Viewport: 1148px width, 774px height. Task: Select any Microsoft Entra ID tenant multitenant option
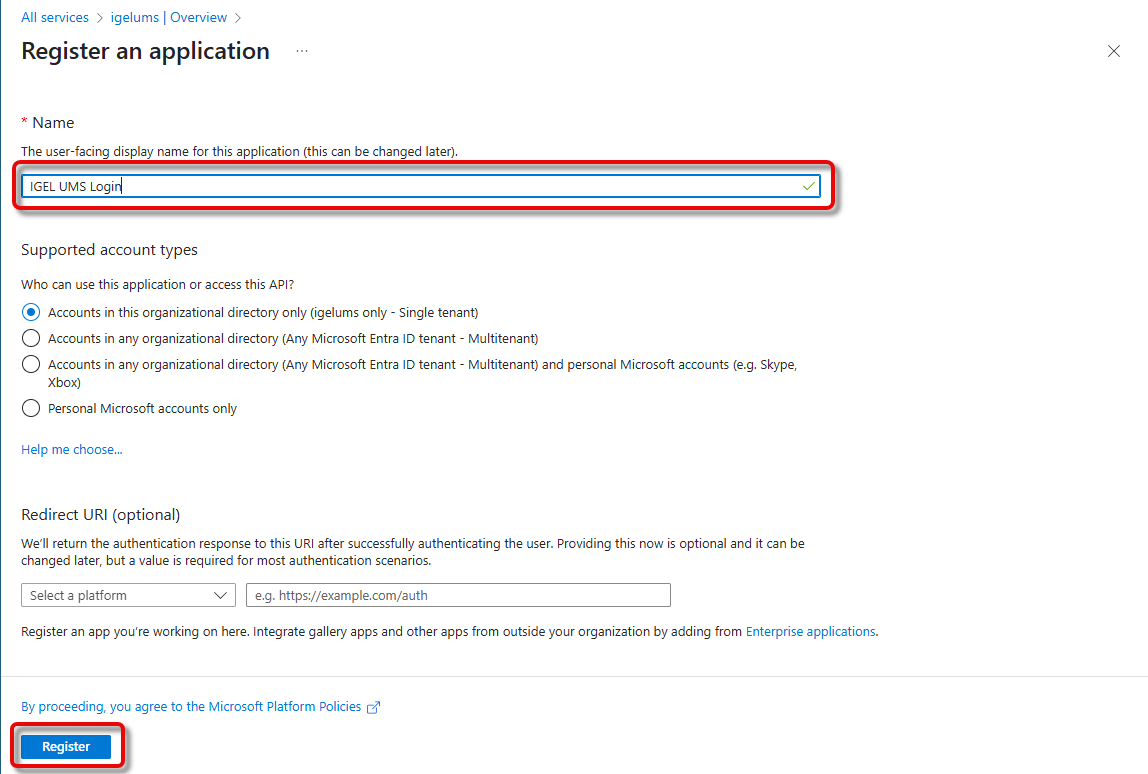[31, 338]
